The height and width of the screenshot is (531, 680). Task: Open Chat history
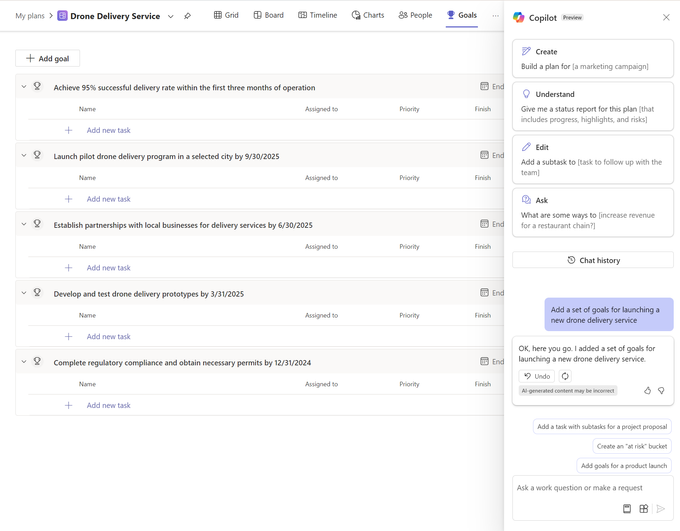pos(593,260)
